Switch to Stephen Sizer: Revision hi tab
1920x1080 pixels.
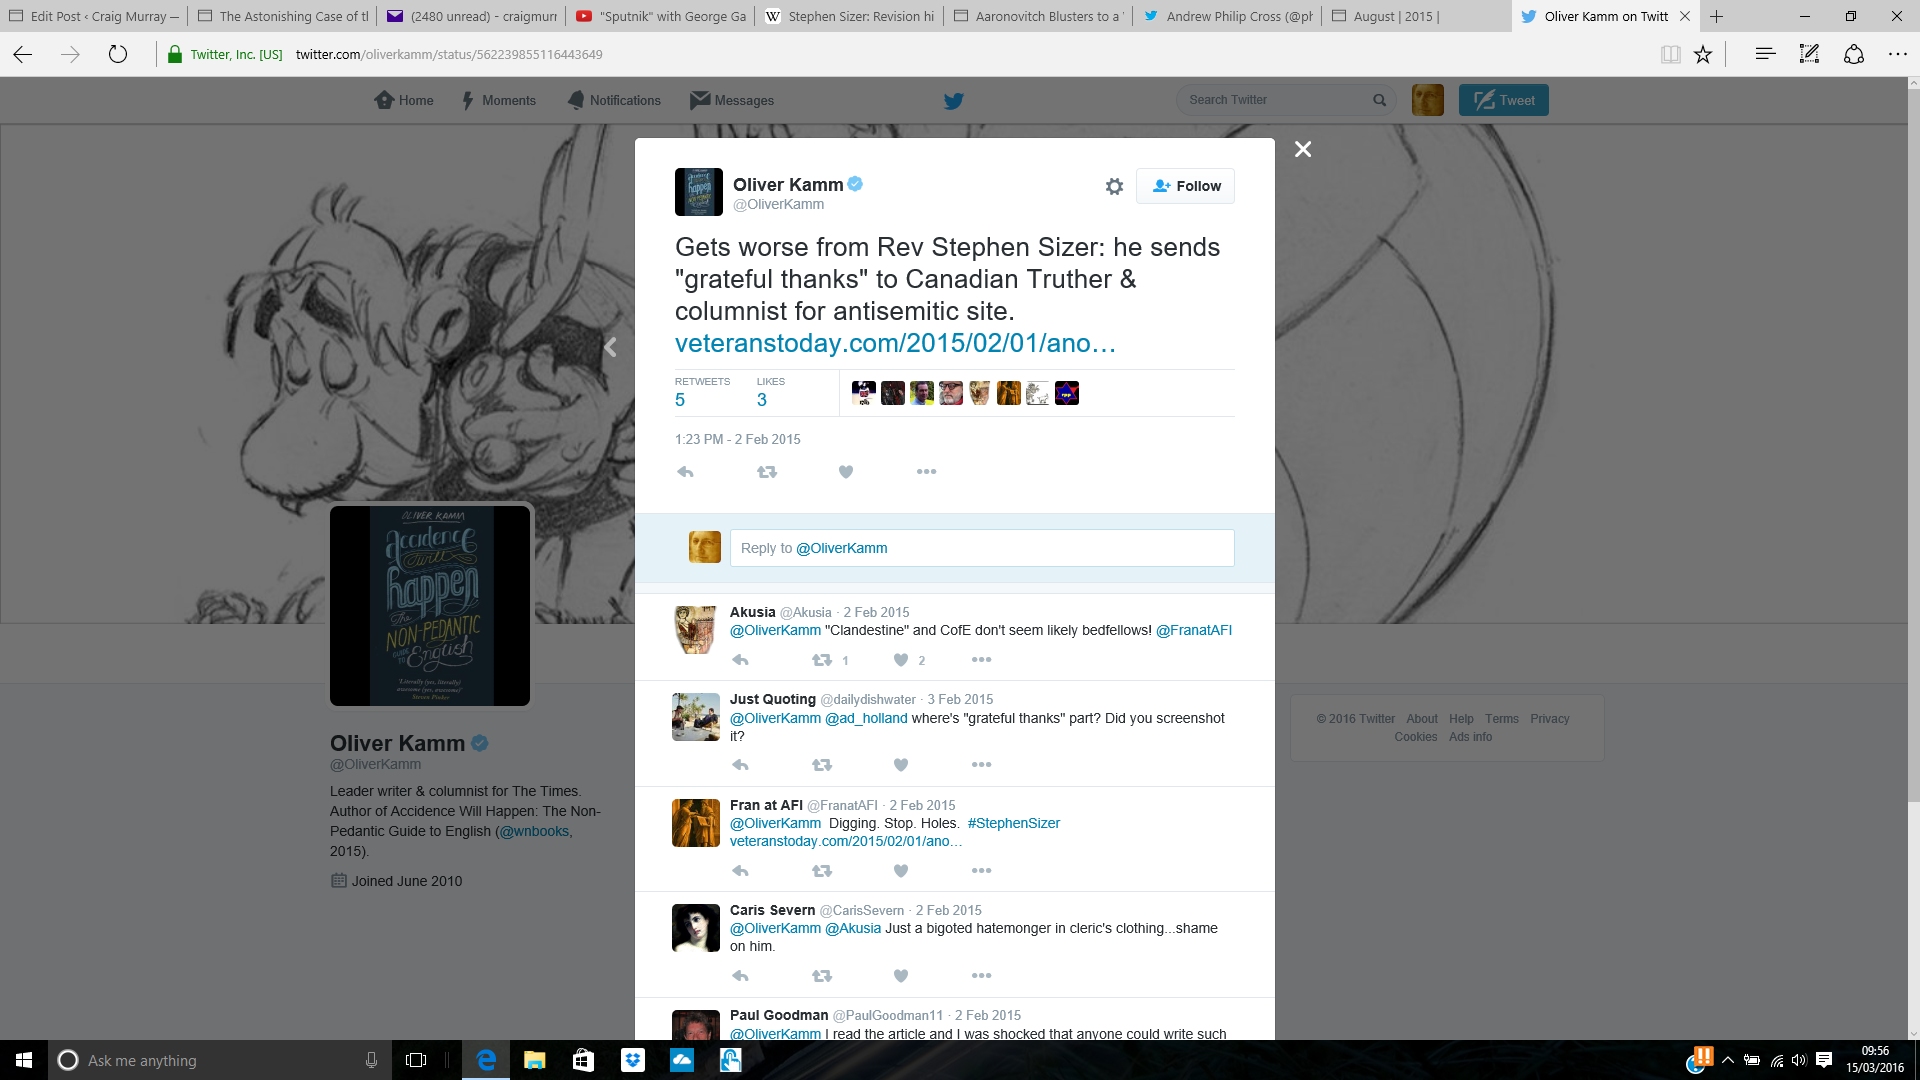point(849,16)
